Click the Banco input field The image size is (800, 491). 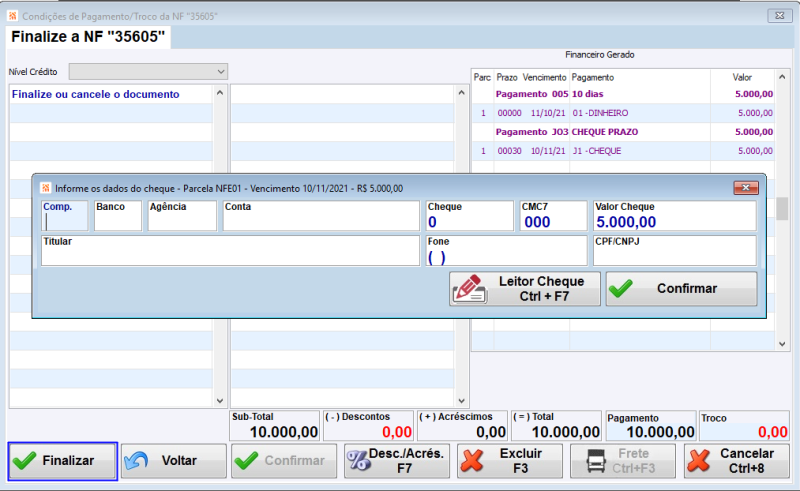click(x=118, y=216)
